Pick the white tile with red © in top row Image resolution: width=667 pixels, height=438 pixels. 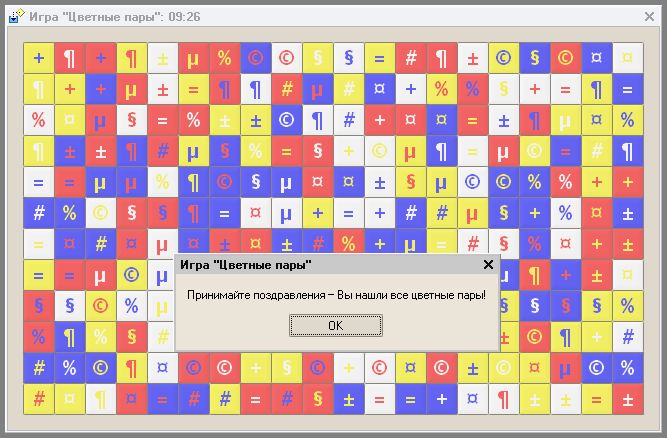(287, 58)
